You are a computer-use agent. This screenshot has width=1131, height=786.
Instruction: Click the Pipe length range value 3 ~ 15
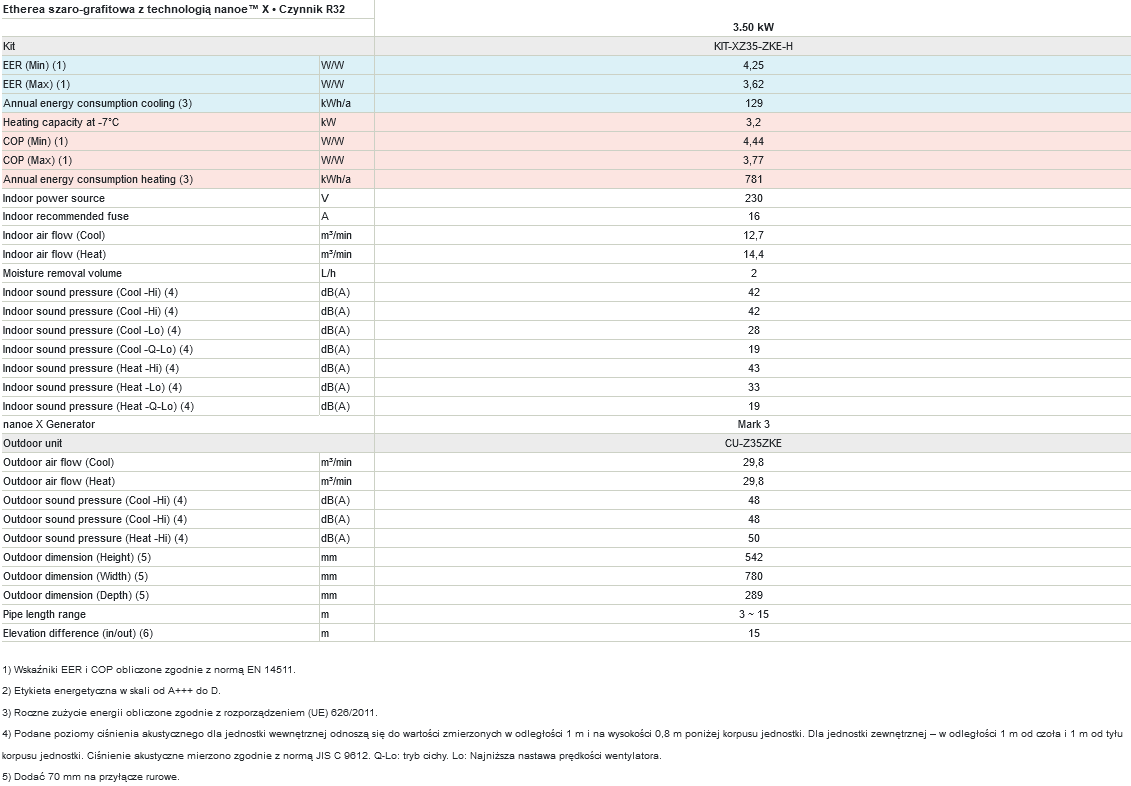pyautogui.click(x=753, y=614)
